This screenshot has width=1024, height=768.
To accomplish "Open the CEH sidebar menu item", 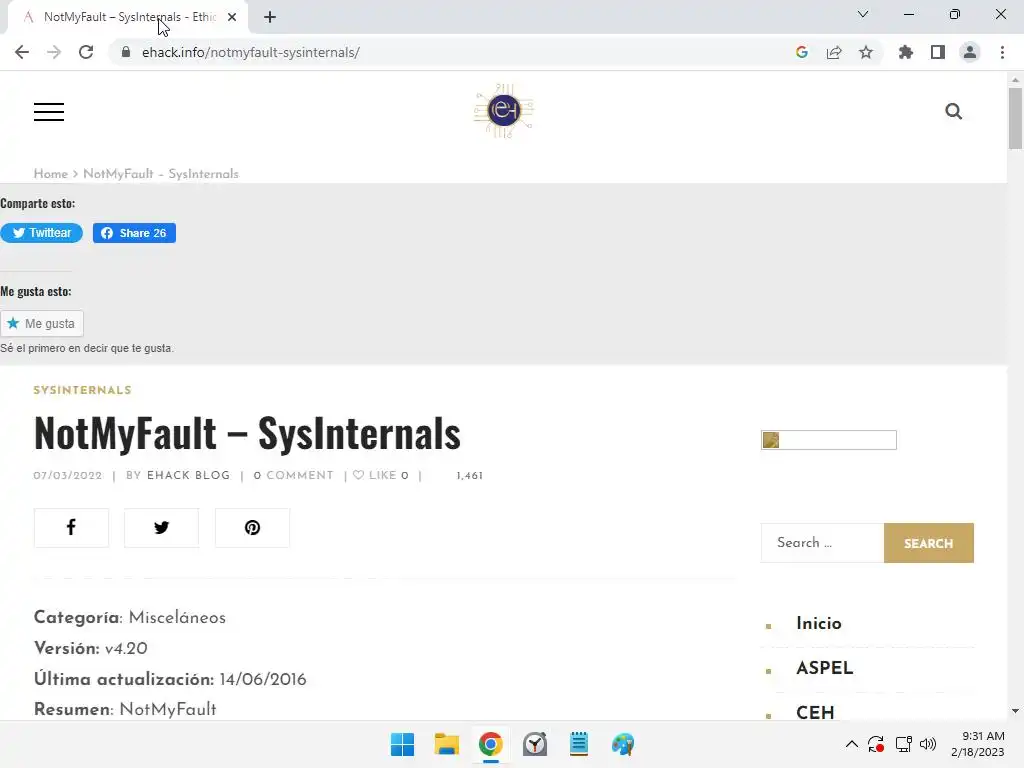I will pyautogui.click(x=815, y=712).
